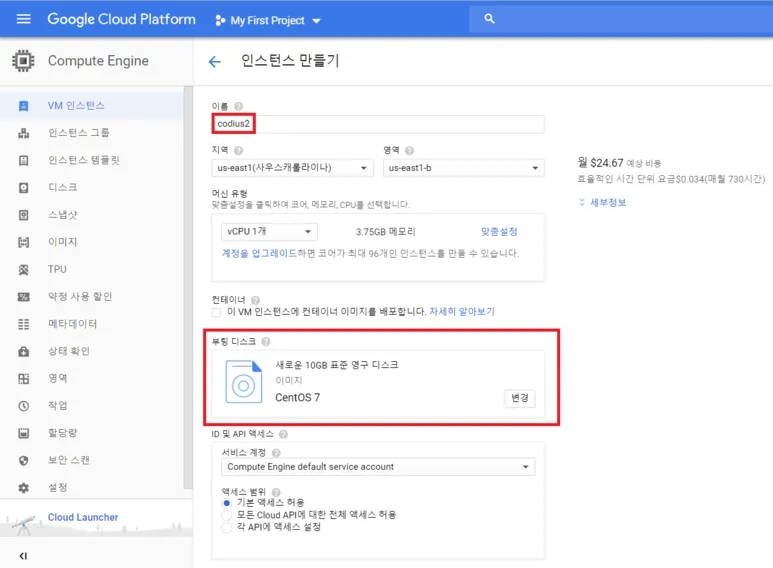Open the Compute Engine default service account dropdown
Viewport: 773px width, 568px height.
pos(378,467)
